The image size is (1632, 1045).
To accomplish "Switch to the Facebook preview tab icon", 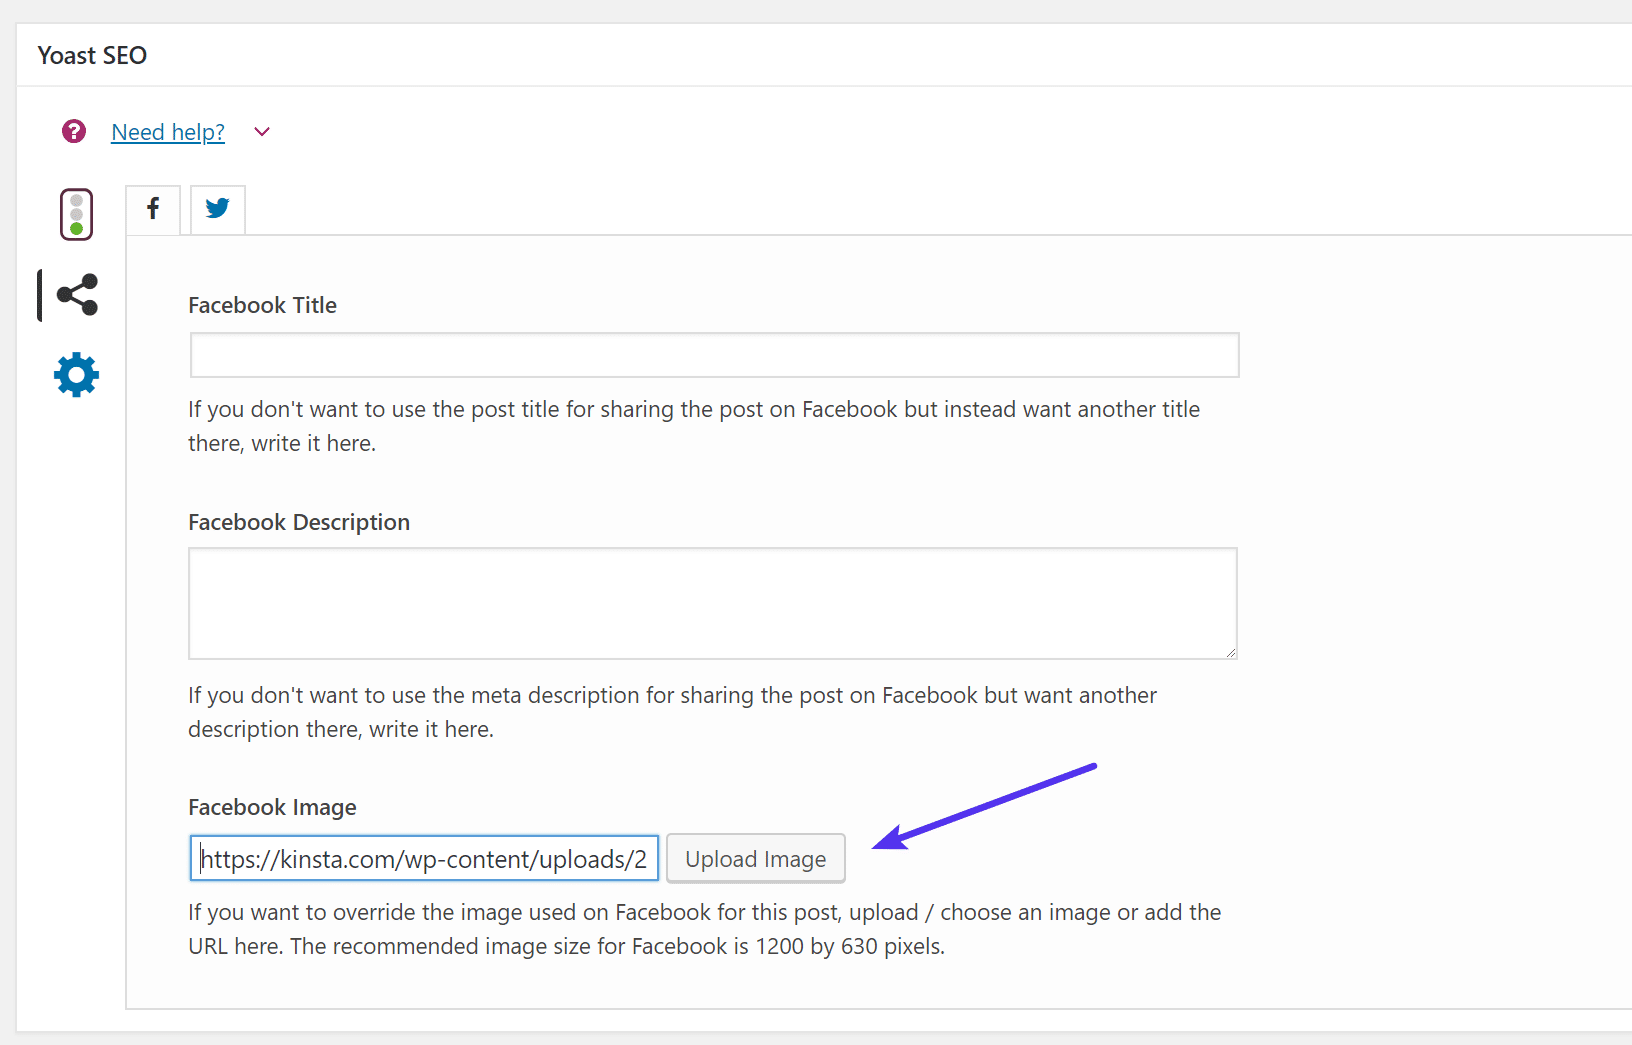I will click(152, 209).
